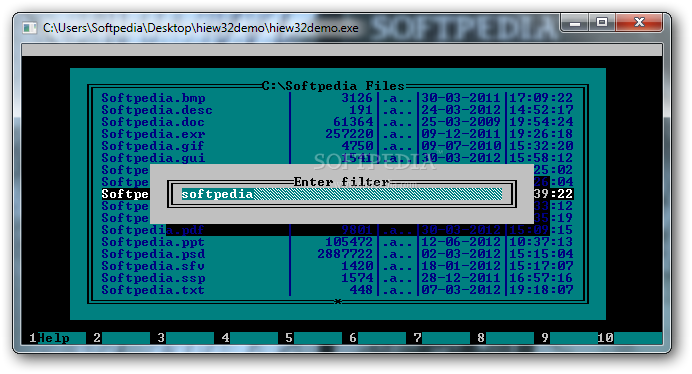This screenshot has width=692, height=374.
Task: Click the size value 61364
Action: coord(354,122)
